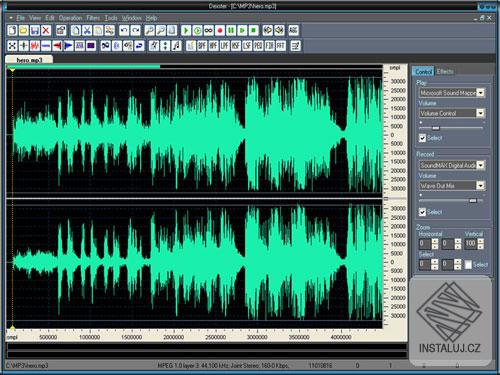Screen dimensions: 500x375
Task: Apply the LPF low-pass filter
Action: 225,45
